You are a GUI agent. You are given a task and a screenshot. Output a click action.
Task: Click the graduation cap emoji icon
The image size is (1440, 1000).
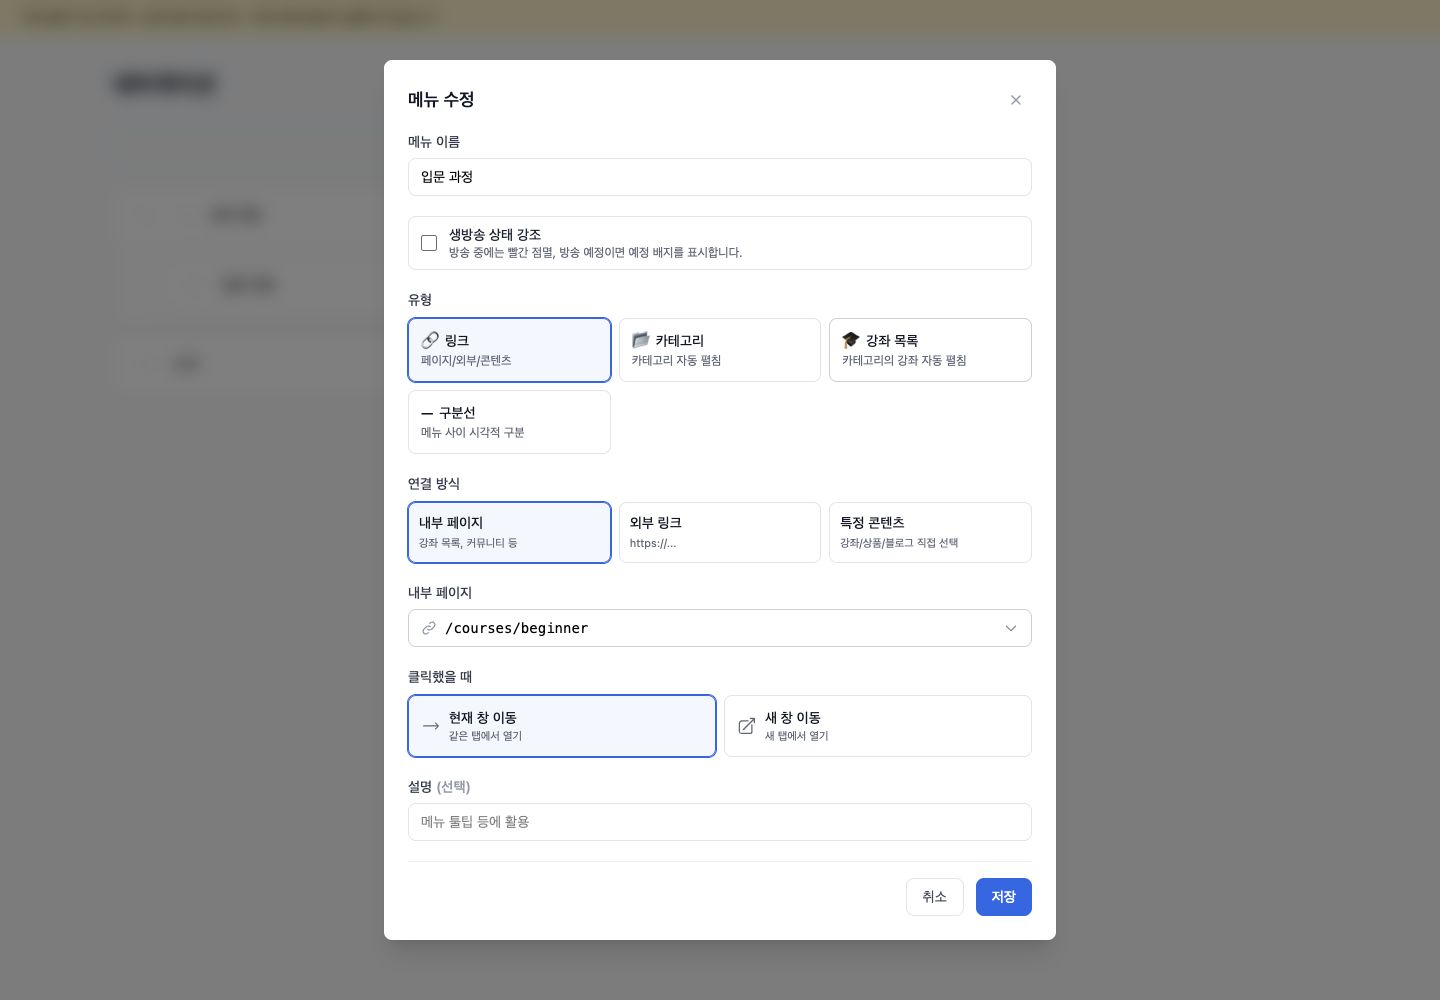[851, 340]
